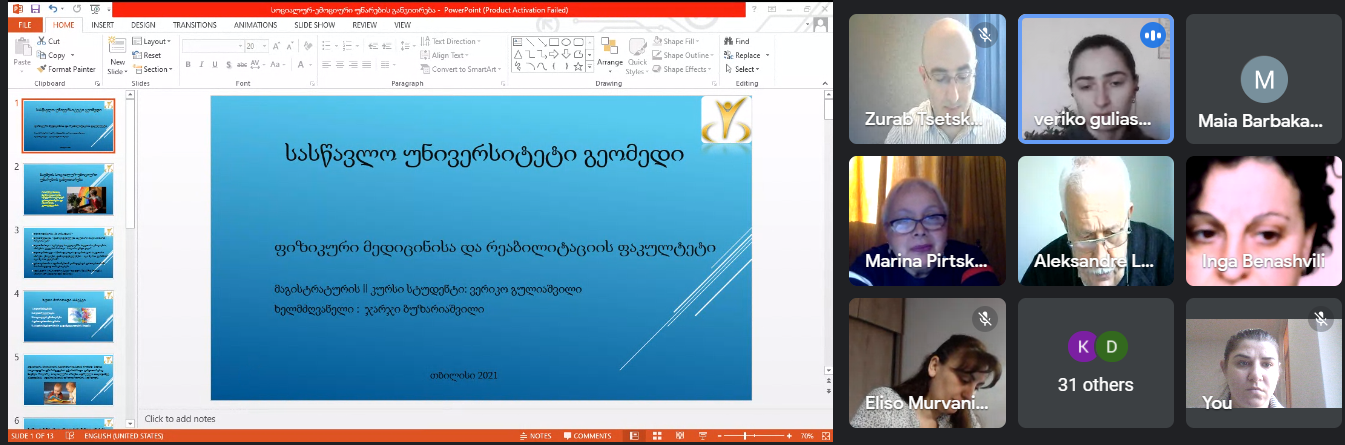The image size is (1345, 445).
Task: Pick the right arrow shape in gallery
Action: tap(554, 54)
